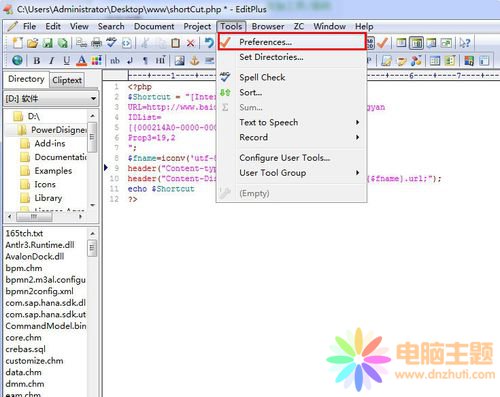
Task: Open the Document menu
Action: [x=154, y=26]
